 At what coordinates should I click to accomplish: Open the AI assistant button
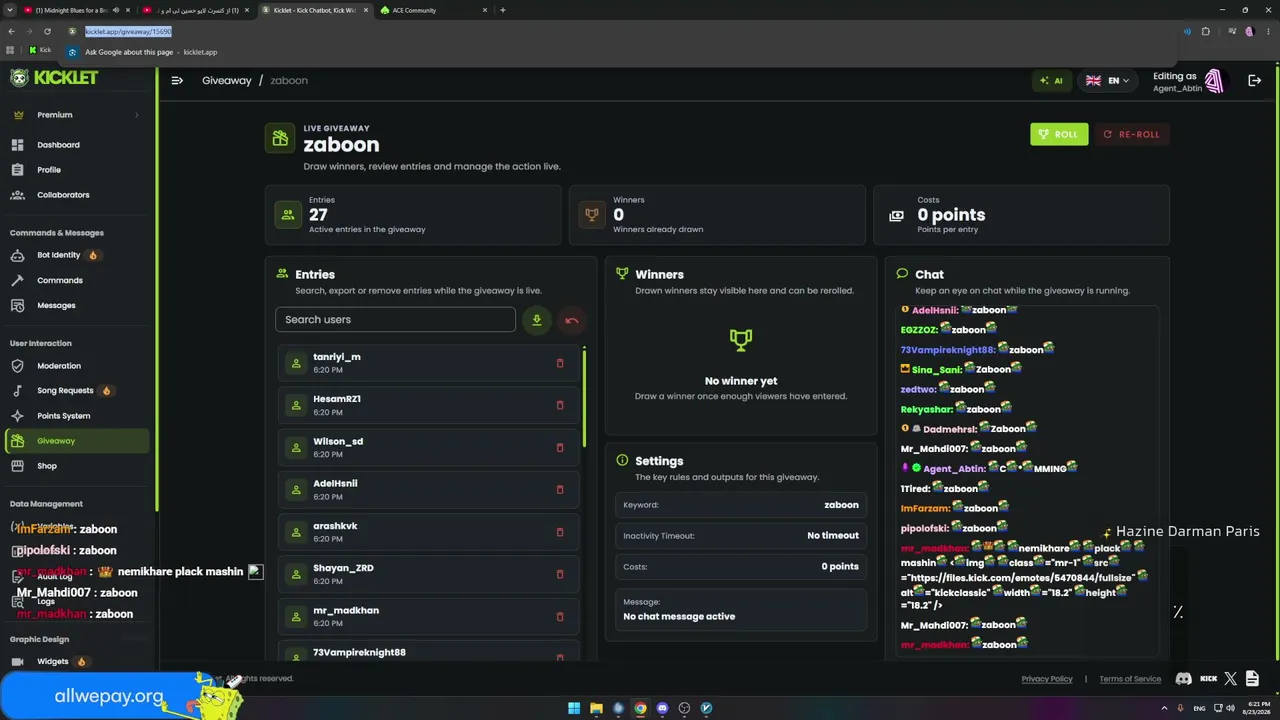click(x=1051, y=81)
